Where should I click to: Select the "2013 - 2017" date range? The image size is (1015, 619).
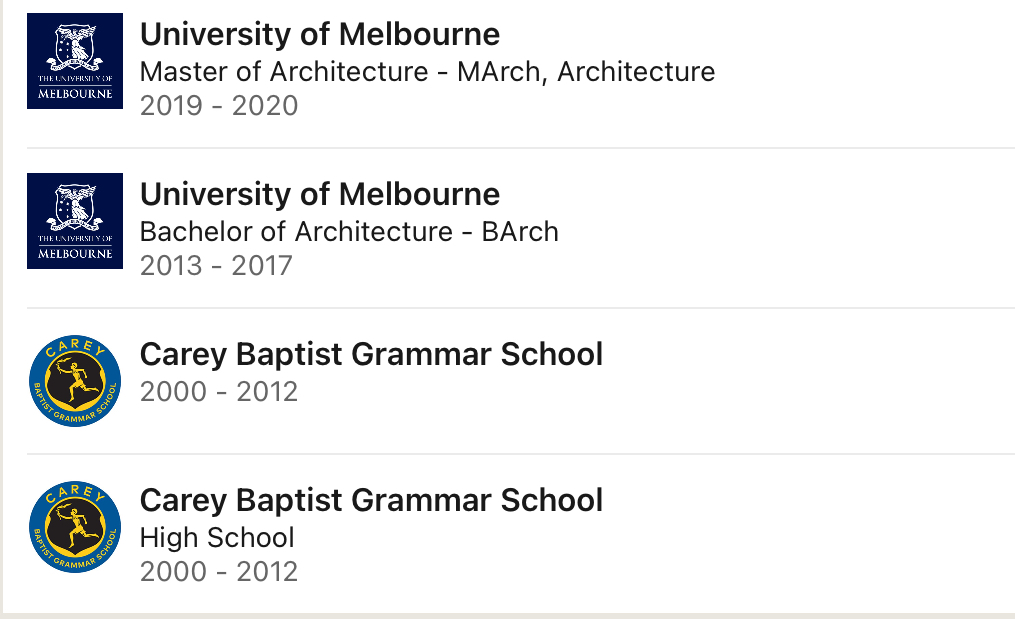point(216,266)
